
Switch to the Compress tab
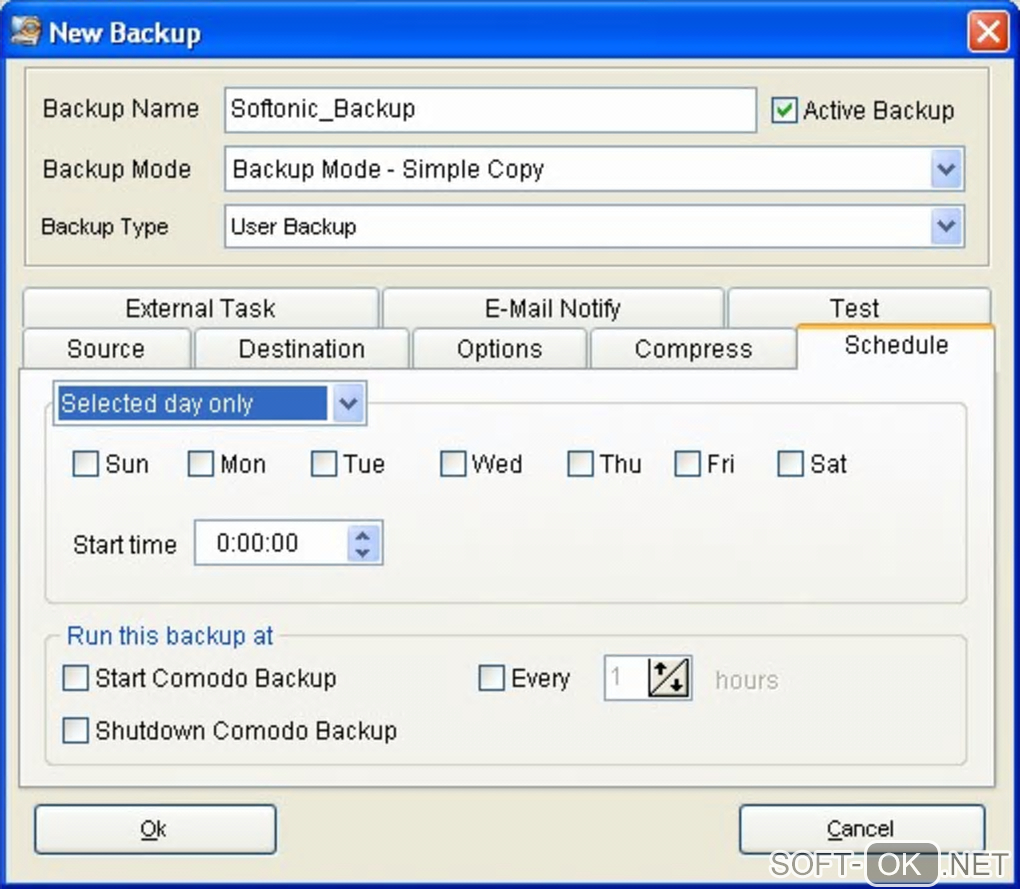coord(693,349)
